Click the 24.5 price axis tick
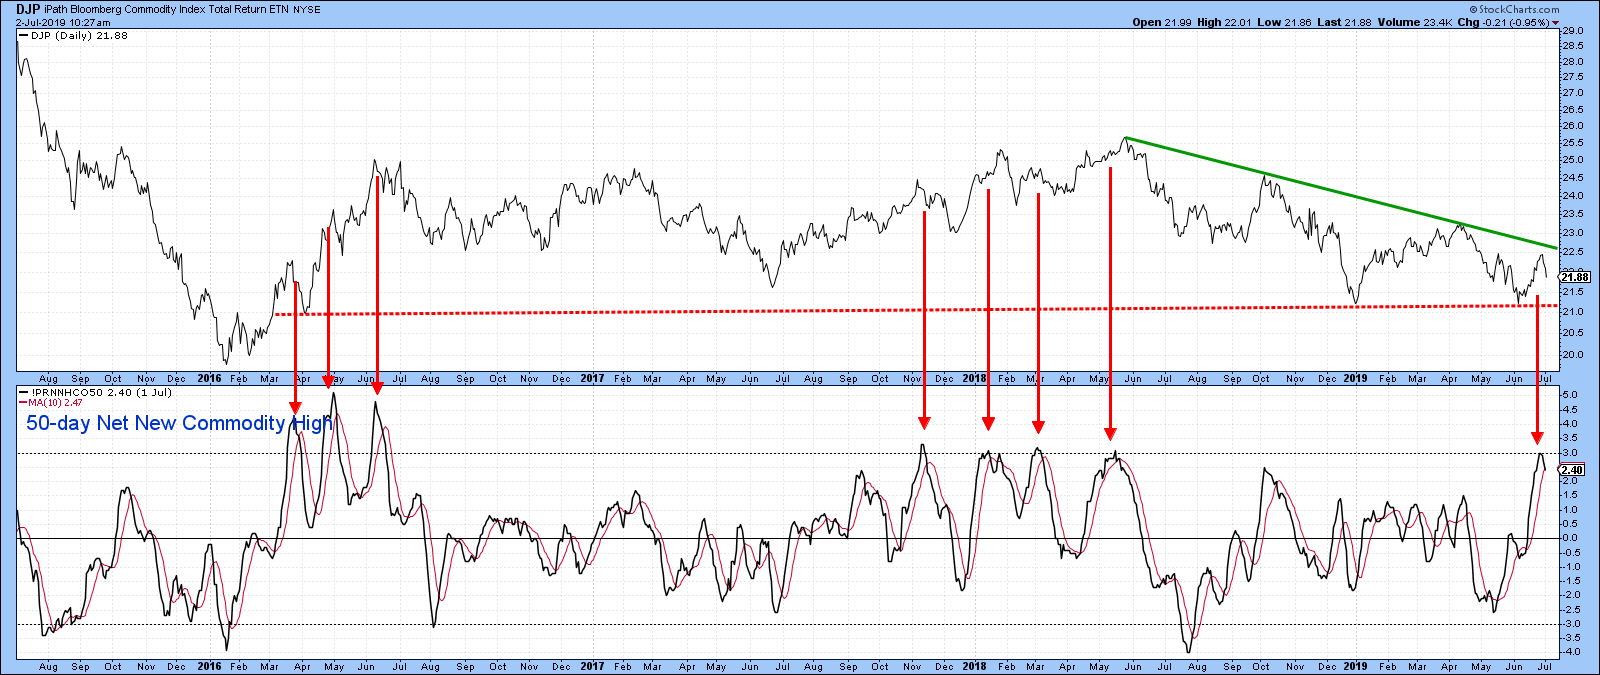1600x675 pixels. 1573,179
